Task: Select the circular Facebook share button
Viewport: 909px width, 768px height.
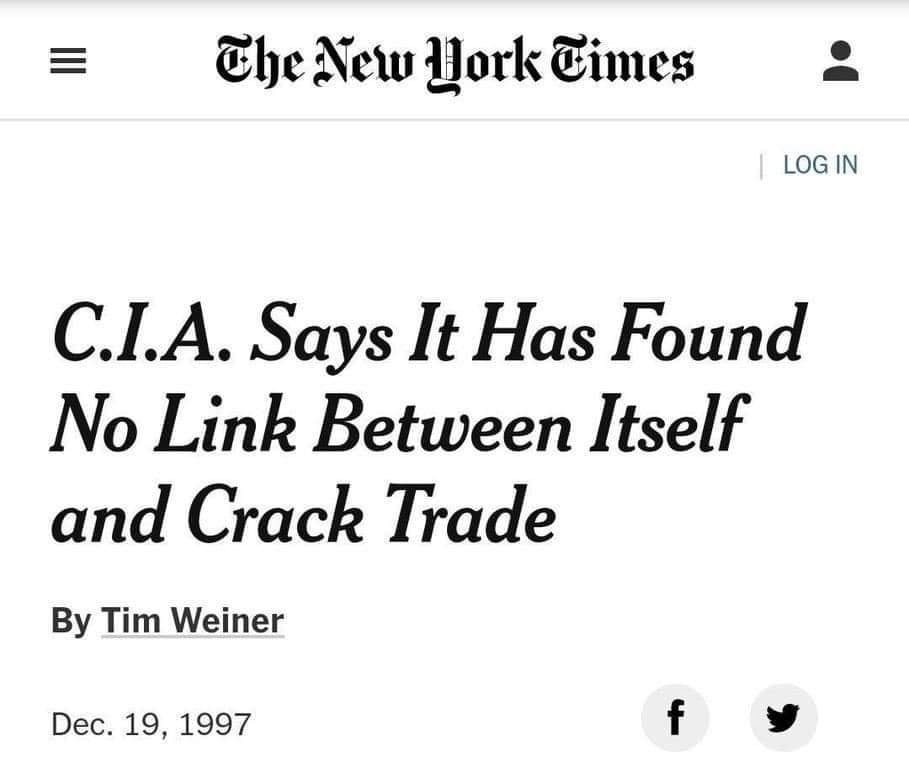Action: pos(676,717)
